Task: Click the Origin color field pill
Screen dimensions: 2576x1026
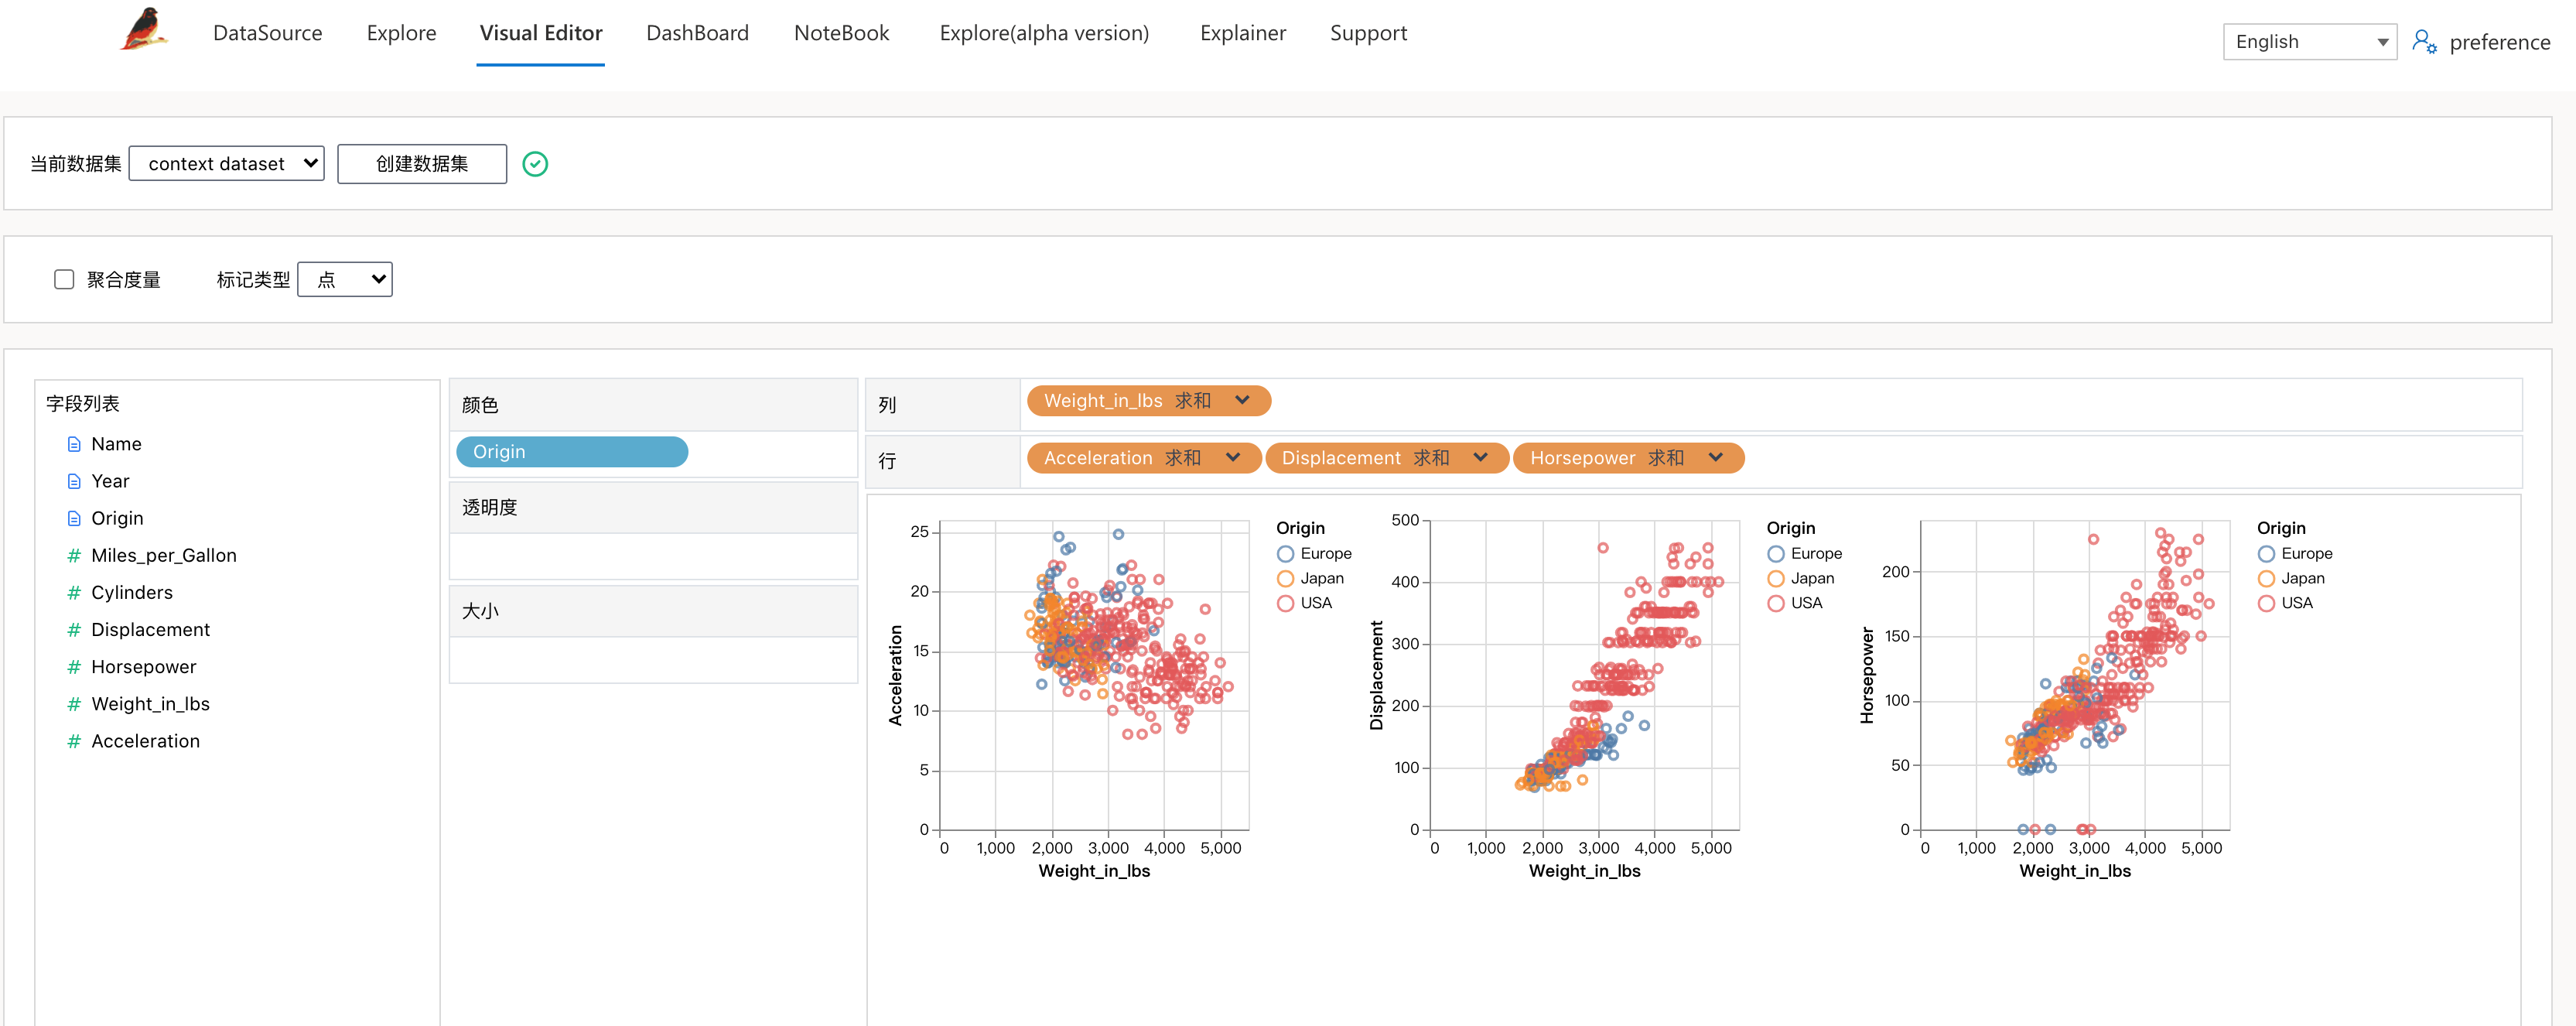Action: click(571, 452)
